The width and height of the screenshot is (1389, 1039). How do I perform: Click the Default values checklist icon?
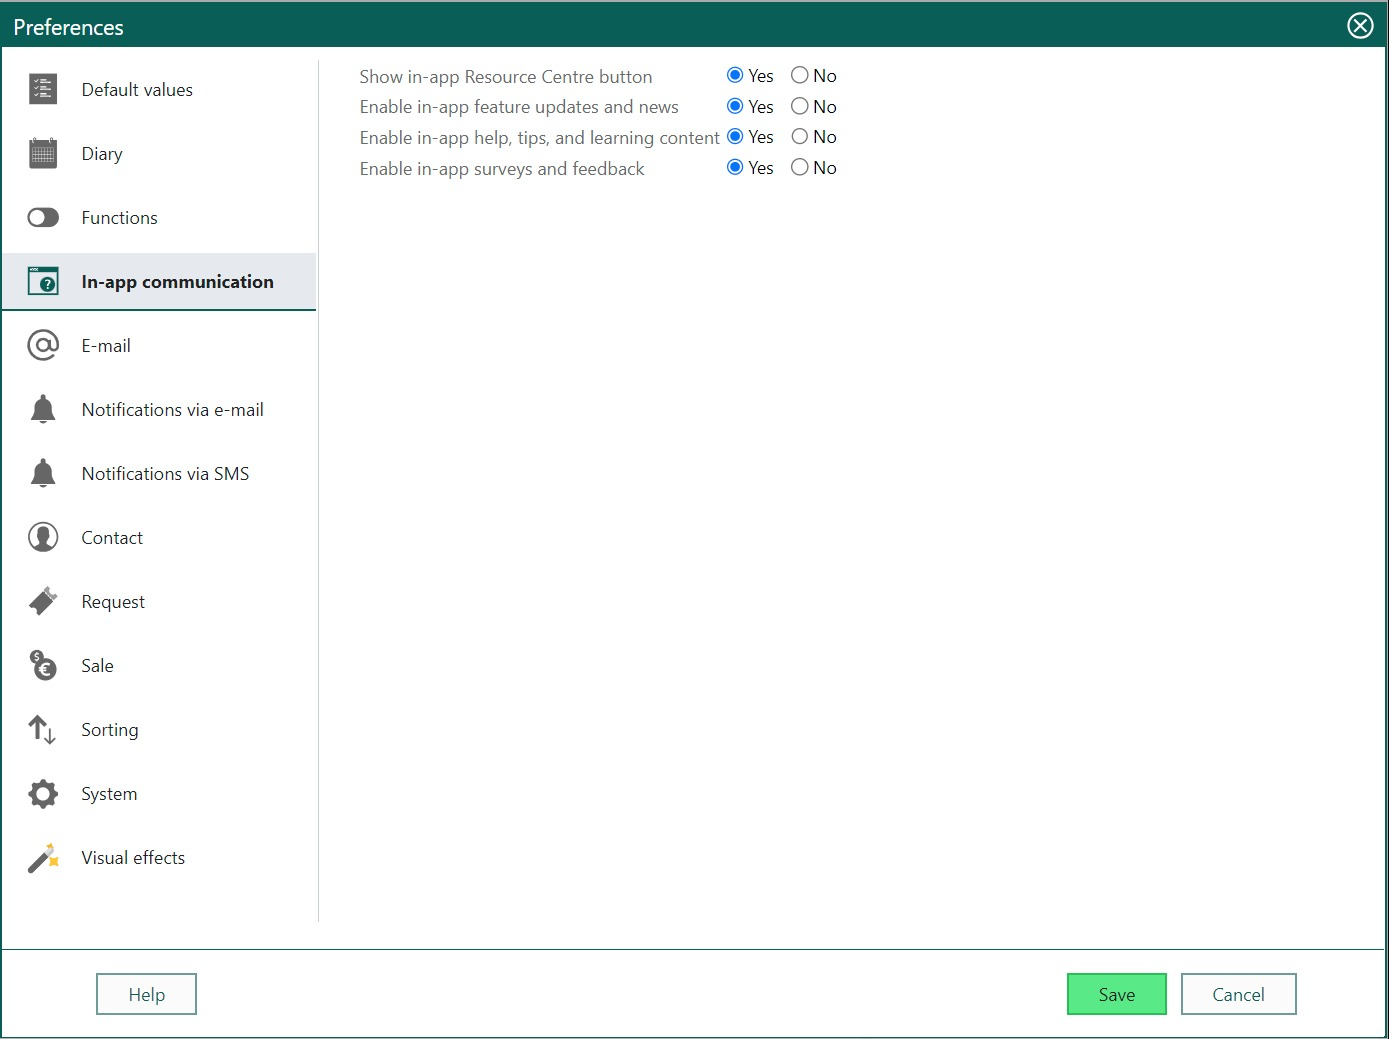pyautogui.click(x=43, y=90)
